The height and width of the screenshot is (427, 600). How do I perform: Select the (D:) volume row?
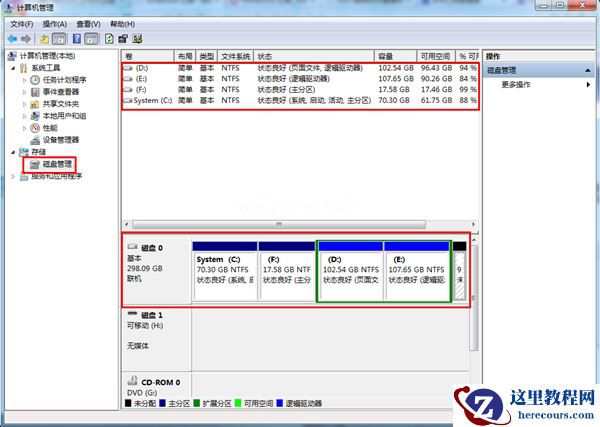(300, 68)
